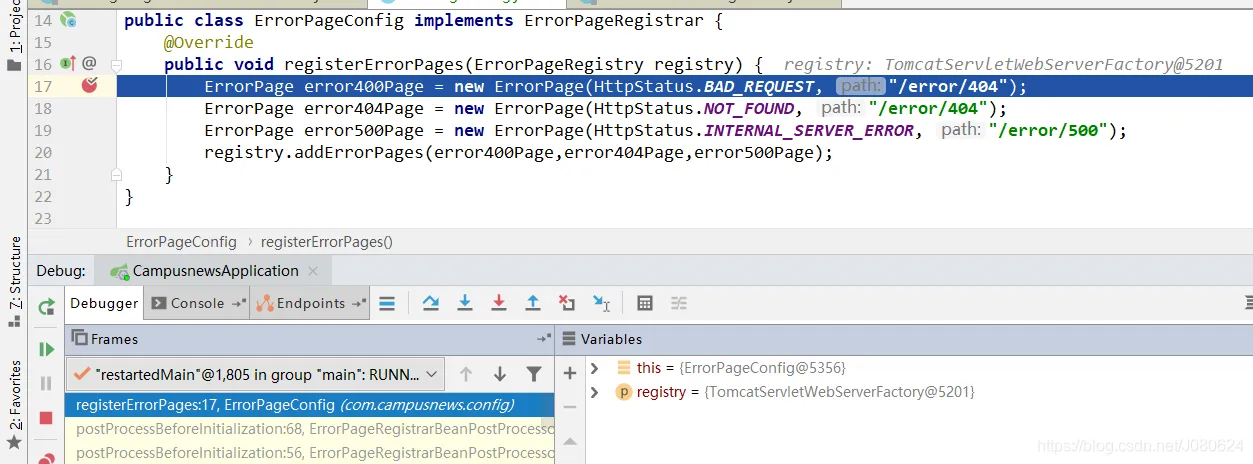The width and height of the screenshot is (1253, 464).
Task: Resume program execution
Action: [46, 349]
